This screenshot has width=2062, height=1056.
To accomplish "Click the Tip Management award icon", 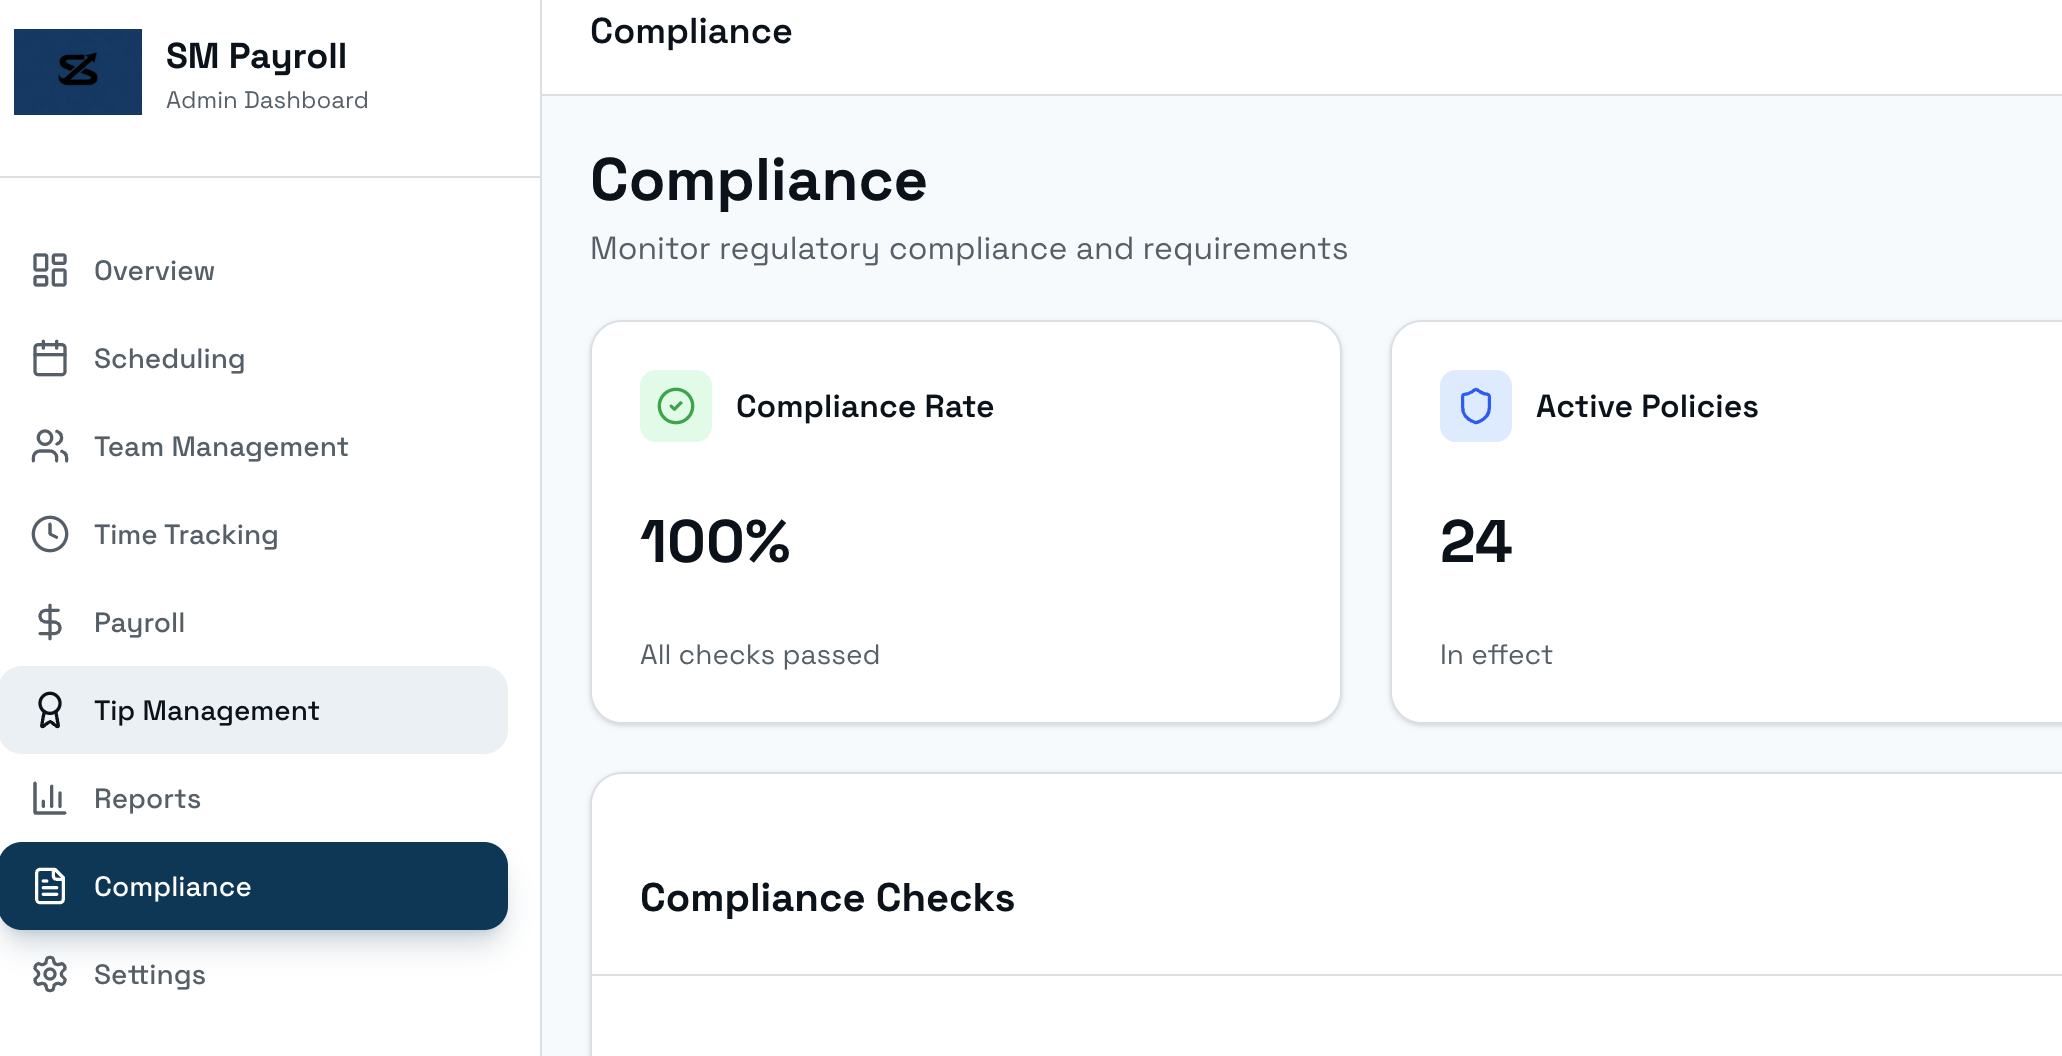I will (x=49, y=710).
